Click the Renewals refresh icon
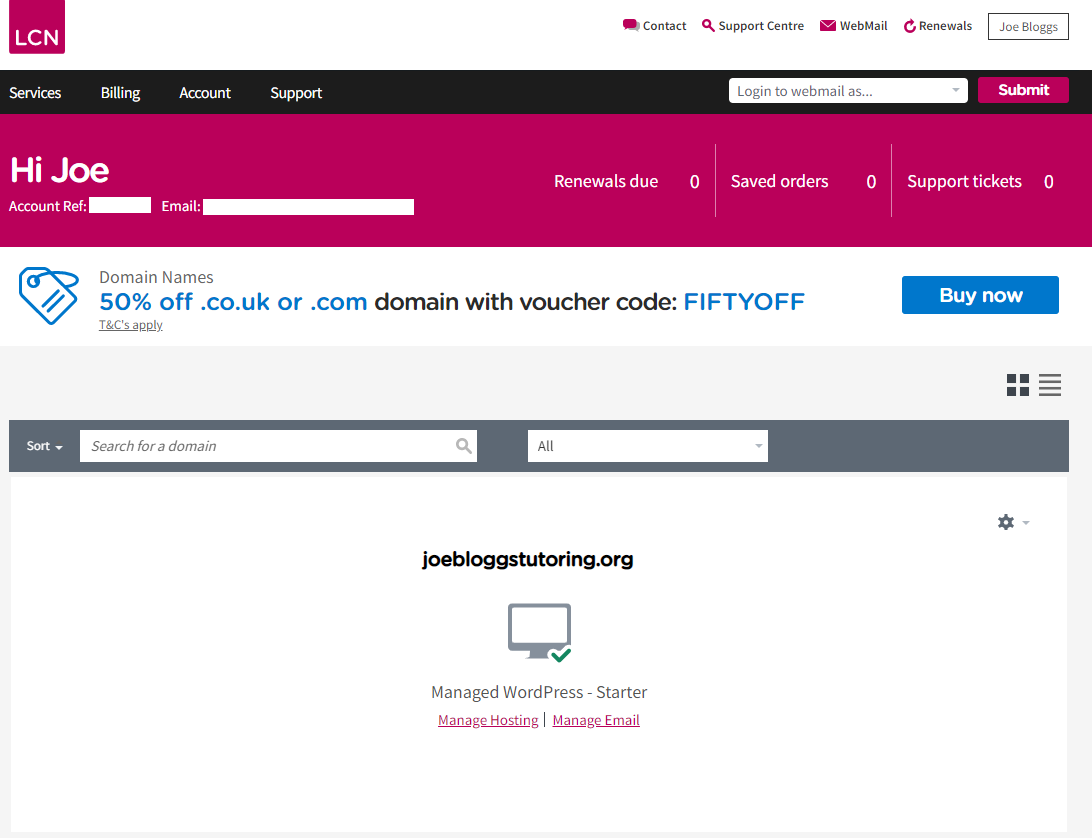This screenshot has height=838, width=1092. tap(907, 24)
